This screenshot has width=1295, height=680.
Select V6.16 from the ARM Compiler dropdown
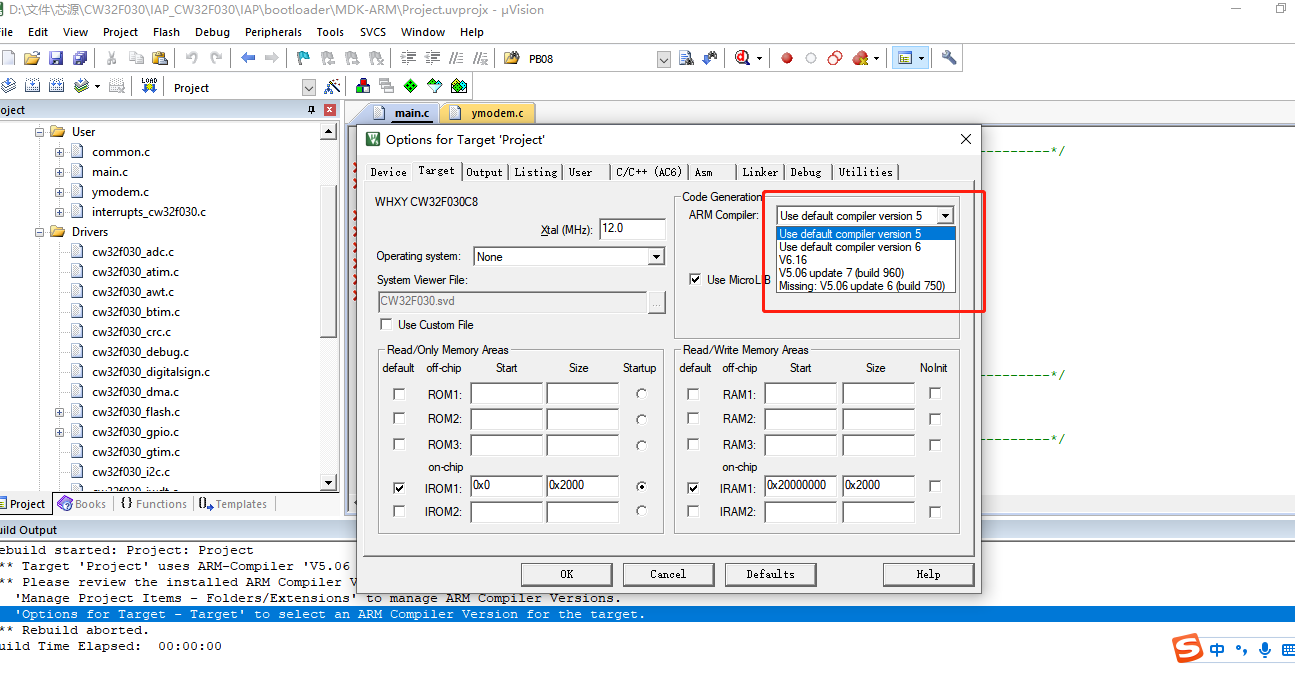coord(793,260)
